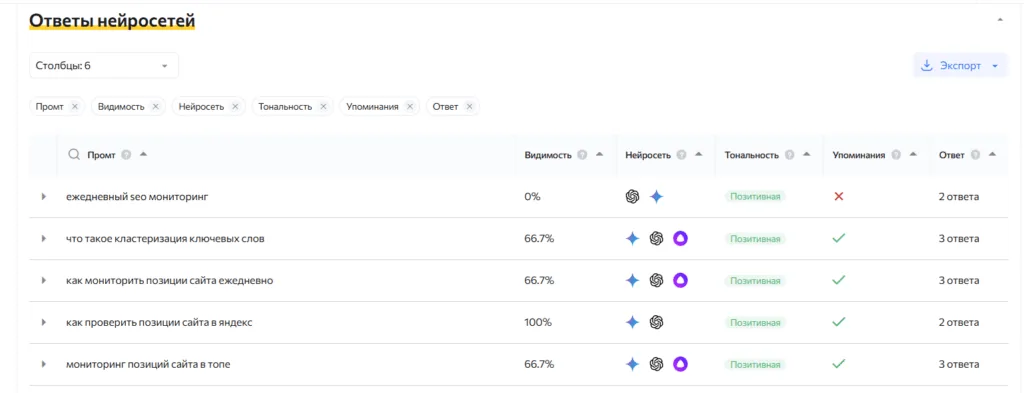1024x393 pixels.
Task: Click Gemini icon in позиции сайта в яндекс row
Action: [632, 322]
